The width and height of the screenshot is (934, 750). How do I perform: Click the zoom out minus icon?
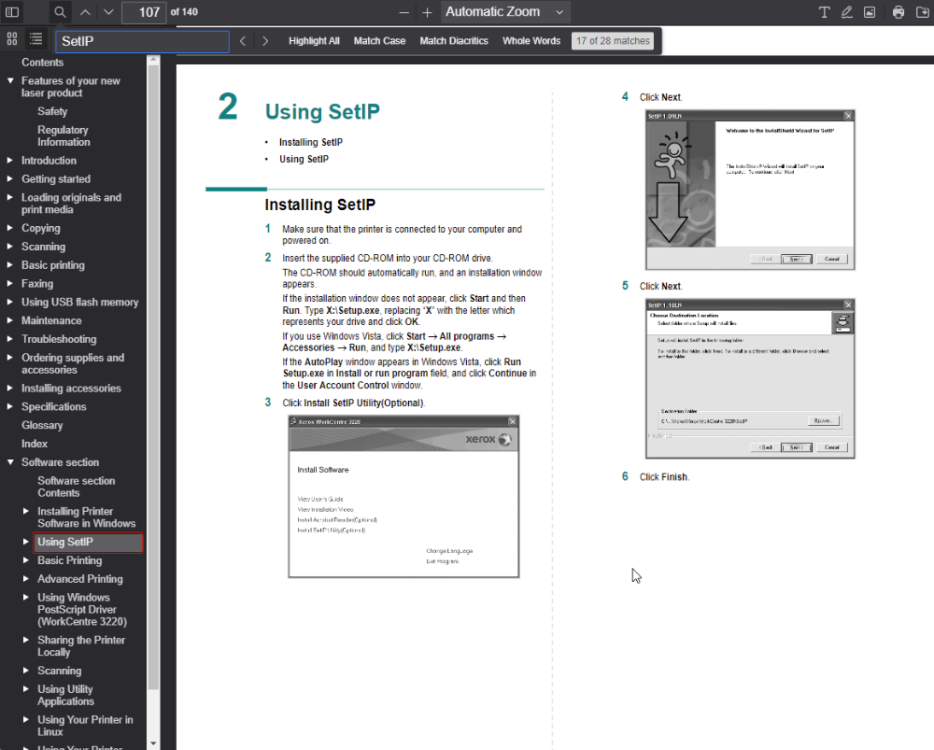pos(404,12)
